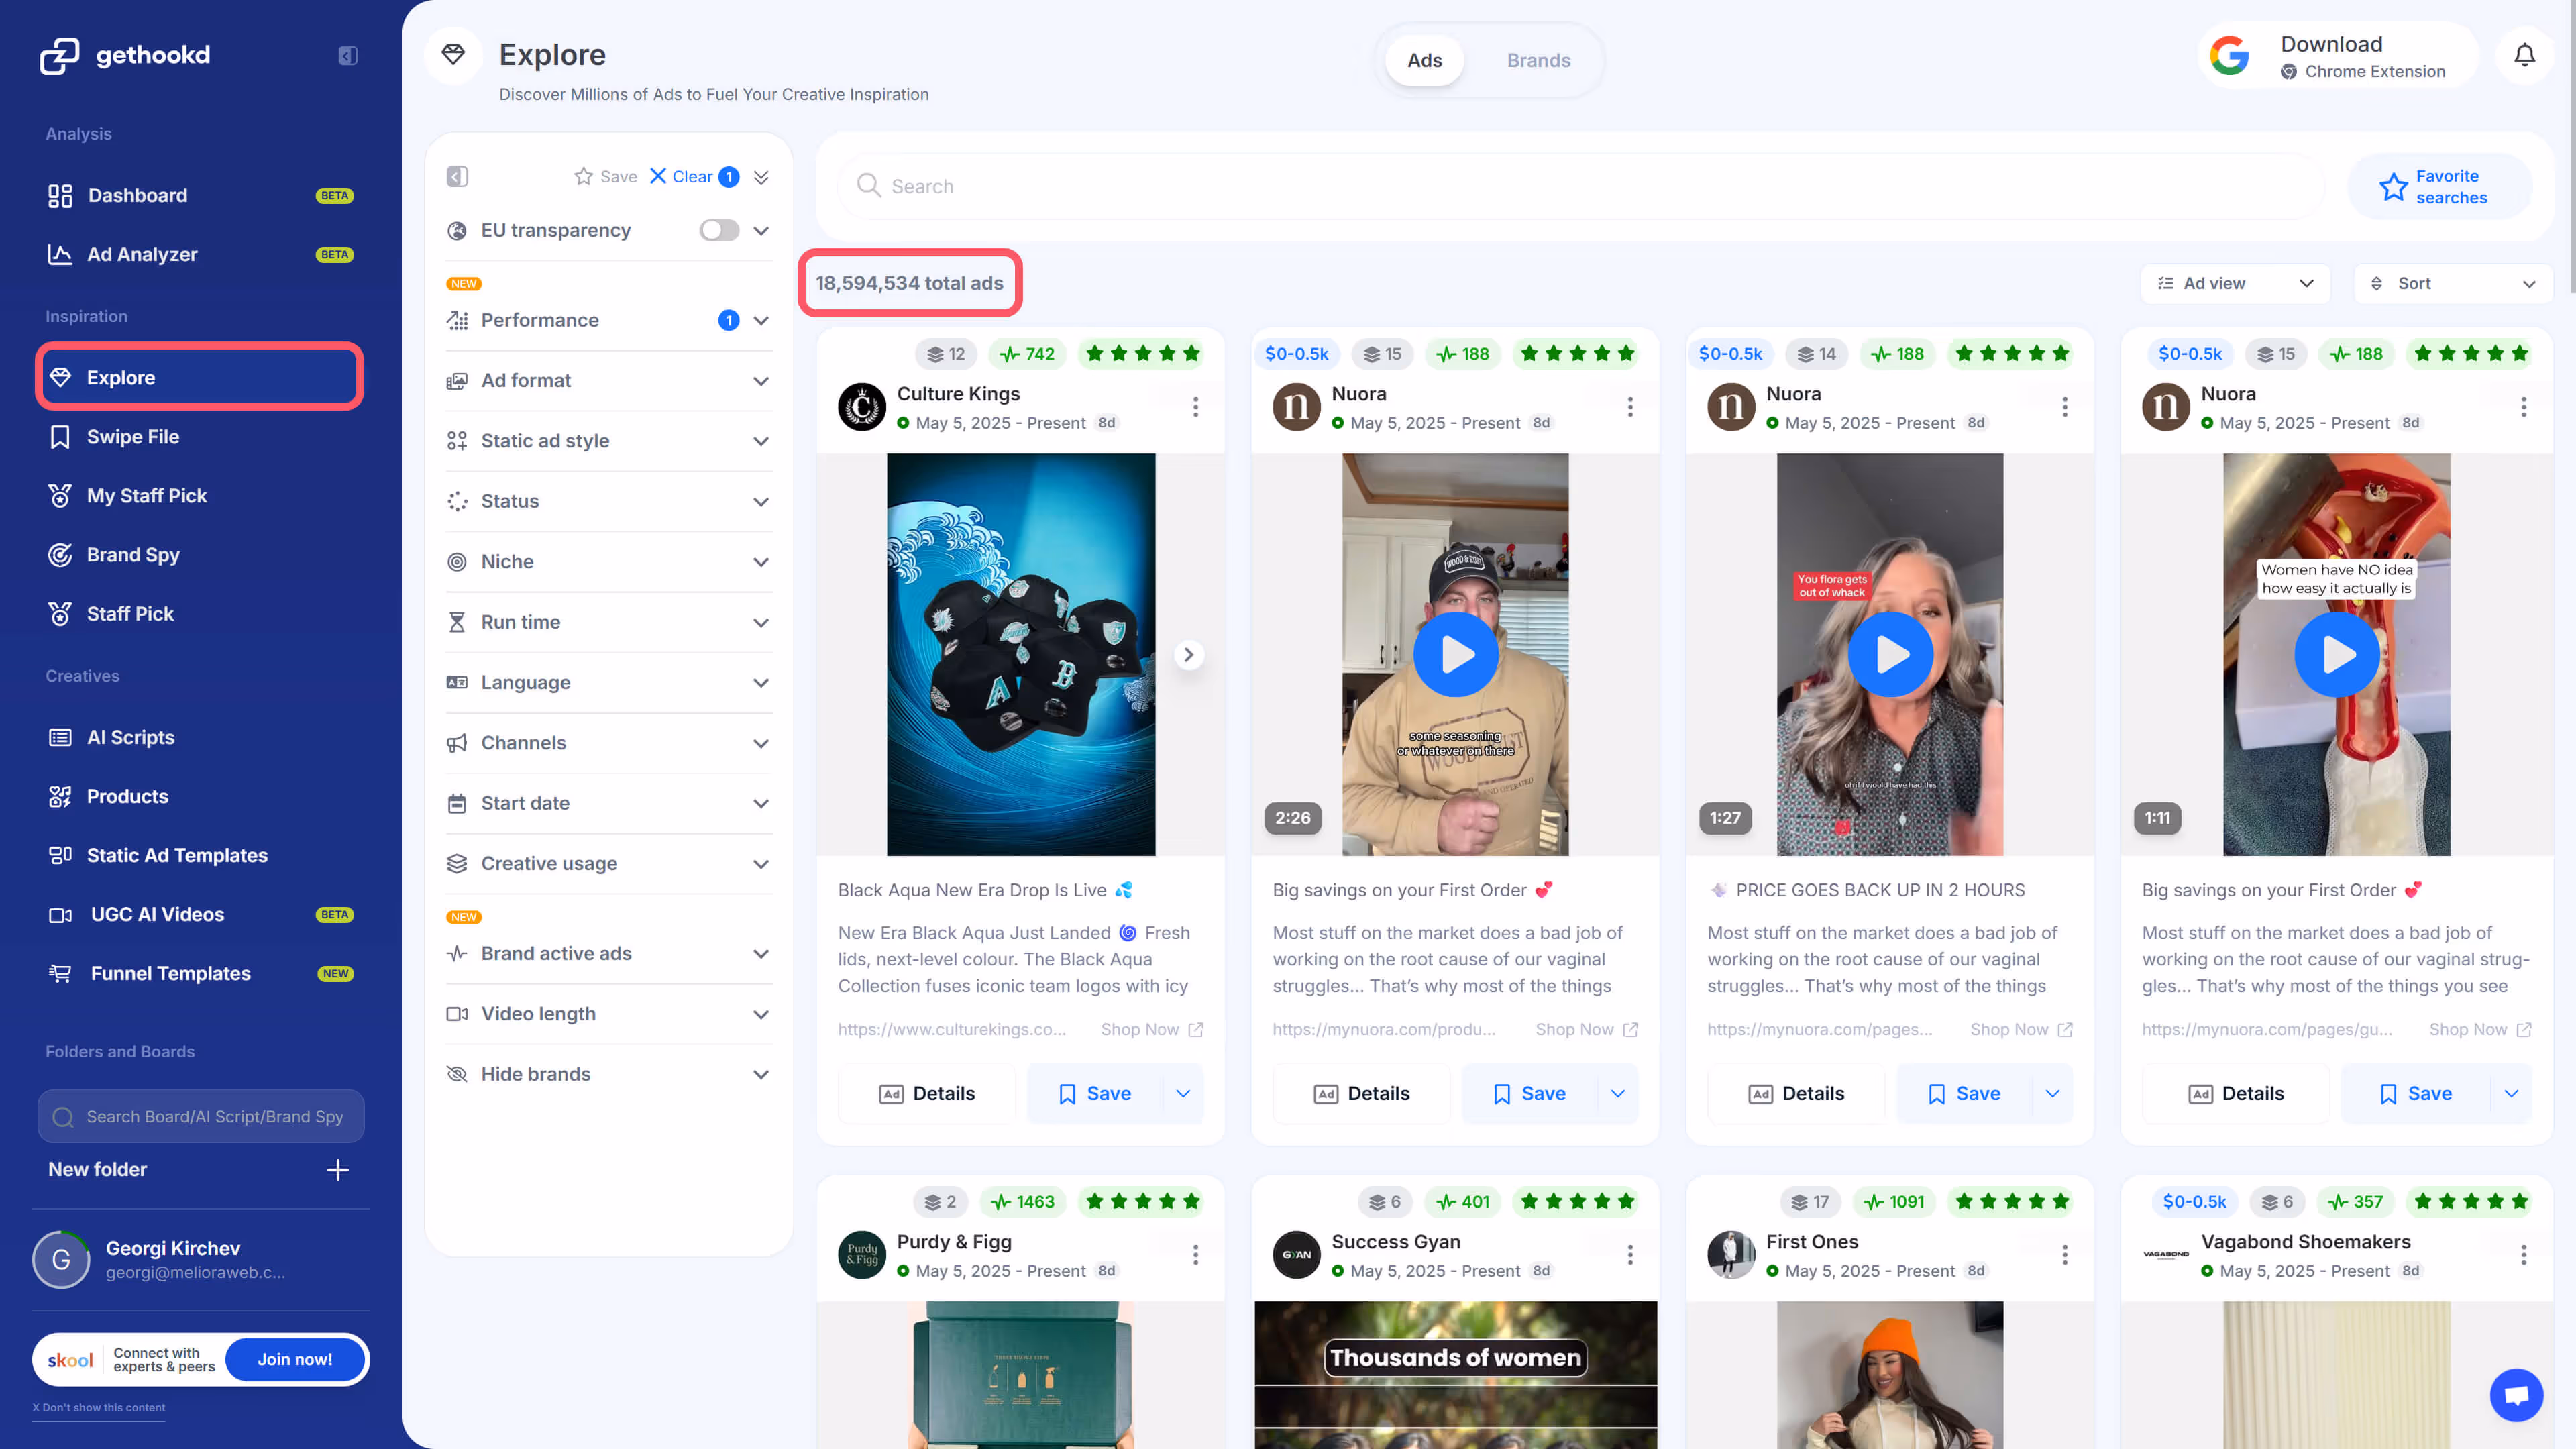Expand the Start date filter
Screen dimensions: 2576x1449
608,803
